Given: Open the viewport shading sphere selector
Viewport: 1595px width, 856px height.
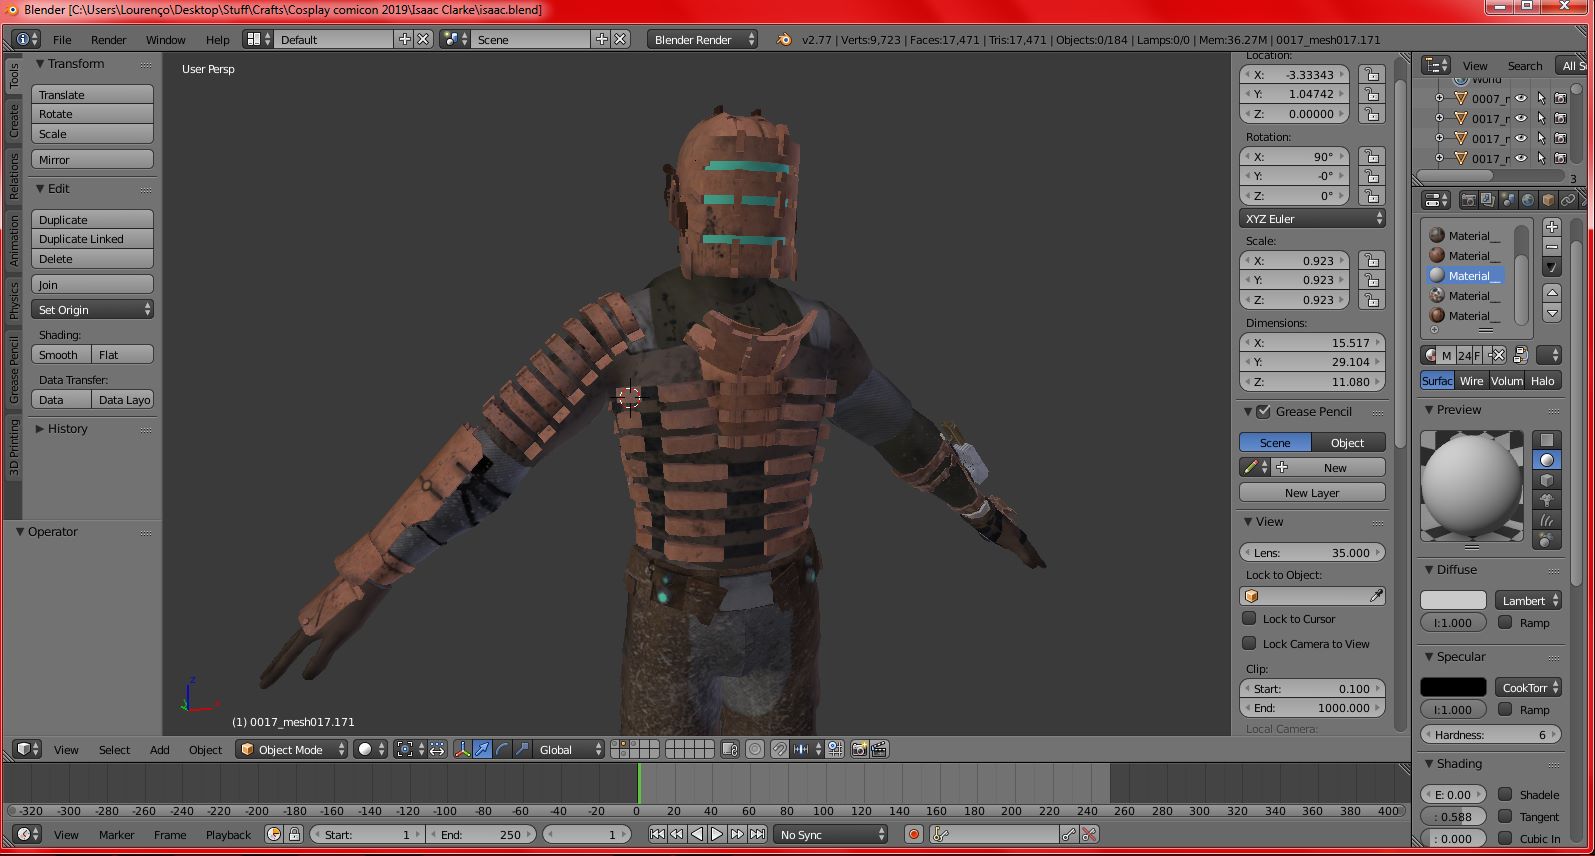Looking at the screenshot, I should [x=370, y=749].
